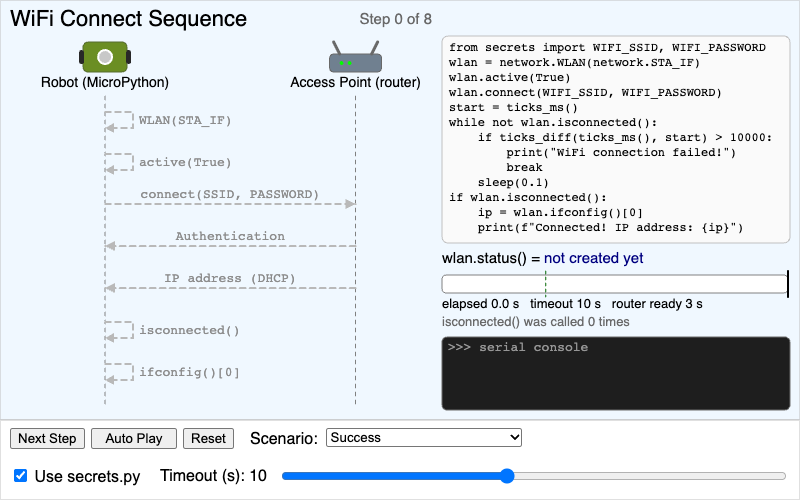This screenshot has width=800, height=502.
Task: Click the print WiFi connection failed line
Action: point(621,153)
